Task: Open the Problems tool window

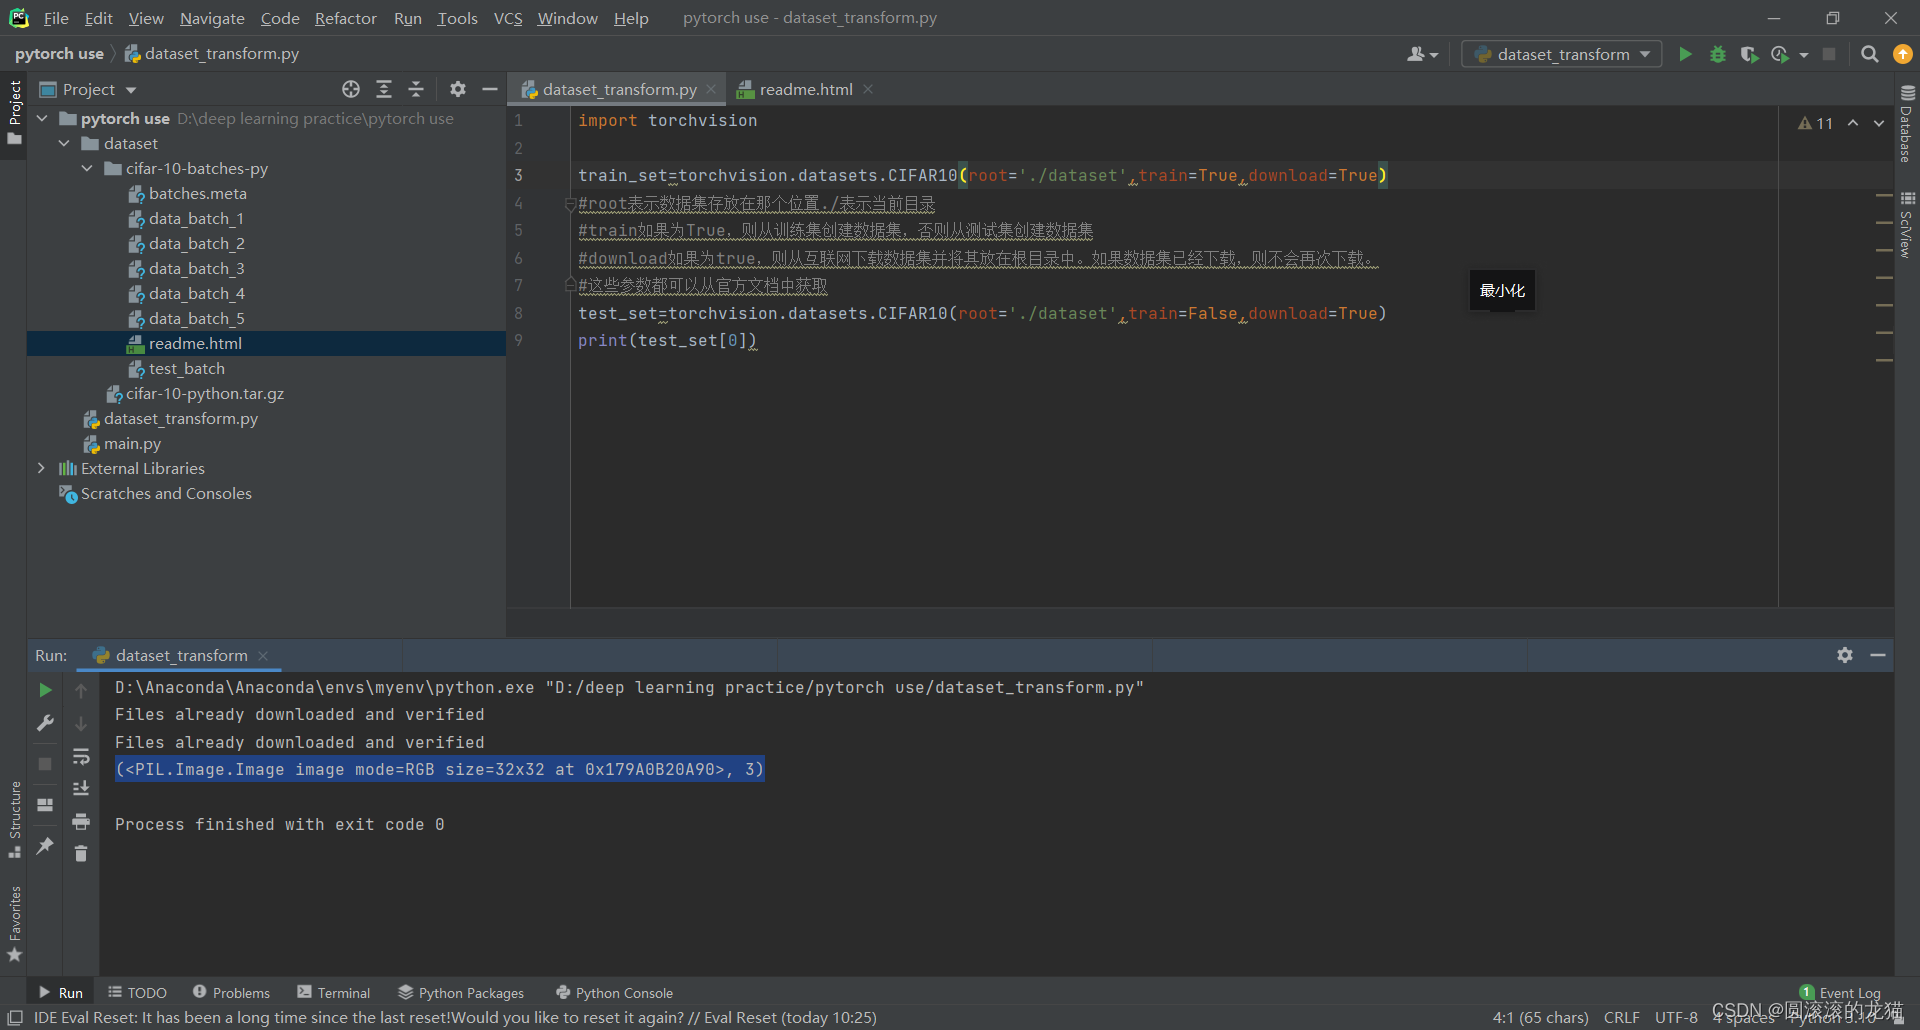Action: tap(231, 992)
